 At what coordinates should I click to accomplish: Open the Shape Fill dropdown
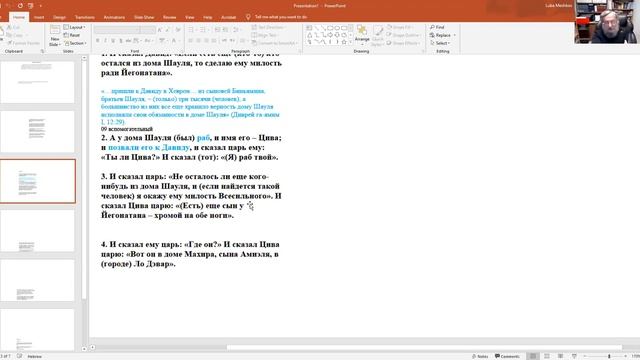tap(400, 27)
